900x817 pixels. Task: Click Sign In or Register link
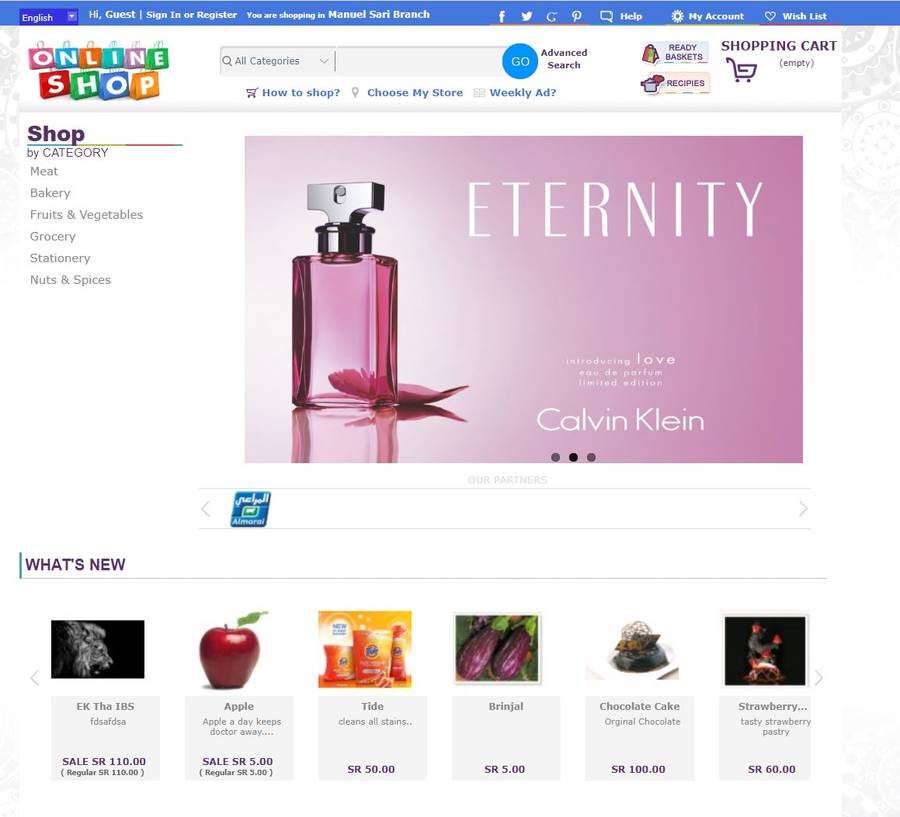[x=191, y=15]
